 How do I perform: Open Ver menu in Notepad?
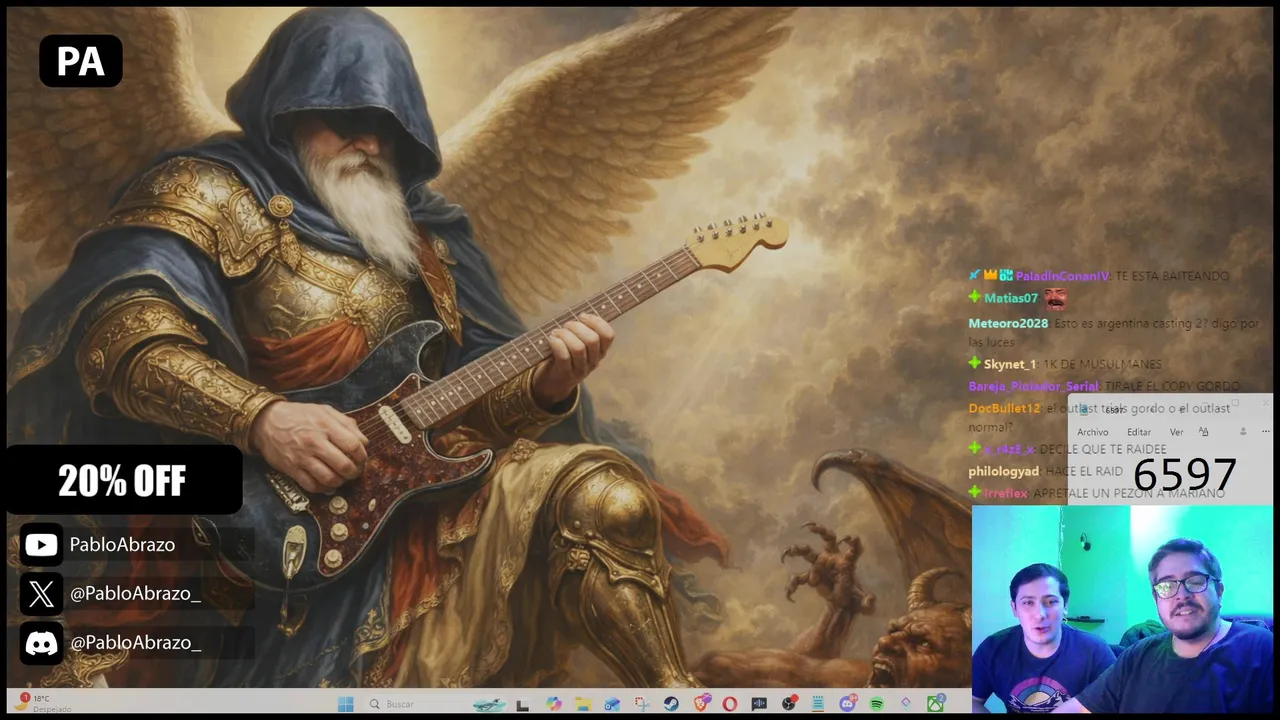(1176, 432)
